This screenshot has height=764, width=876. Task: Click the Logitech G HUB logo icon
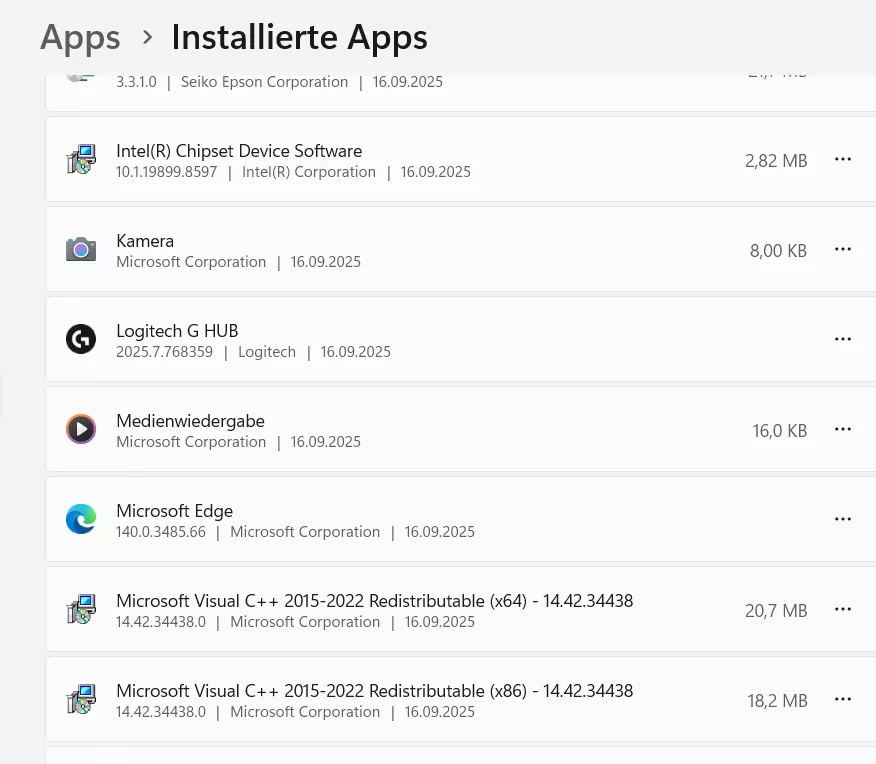point(81,339)
